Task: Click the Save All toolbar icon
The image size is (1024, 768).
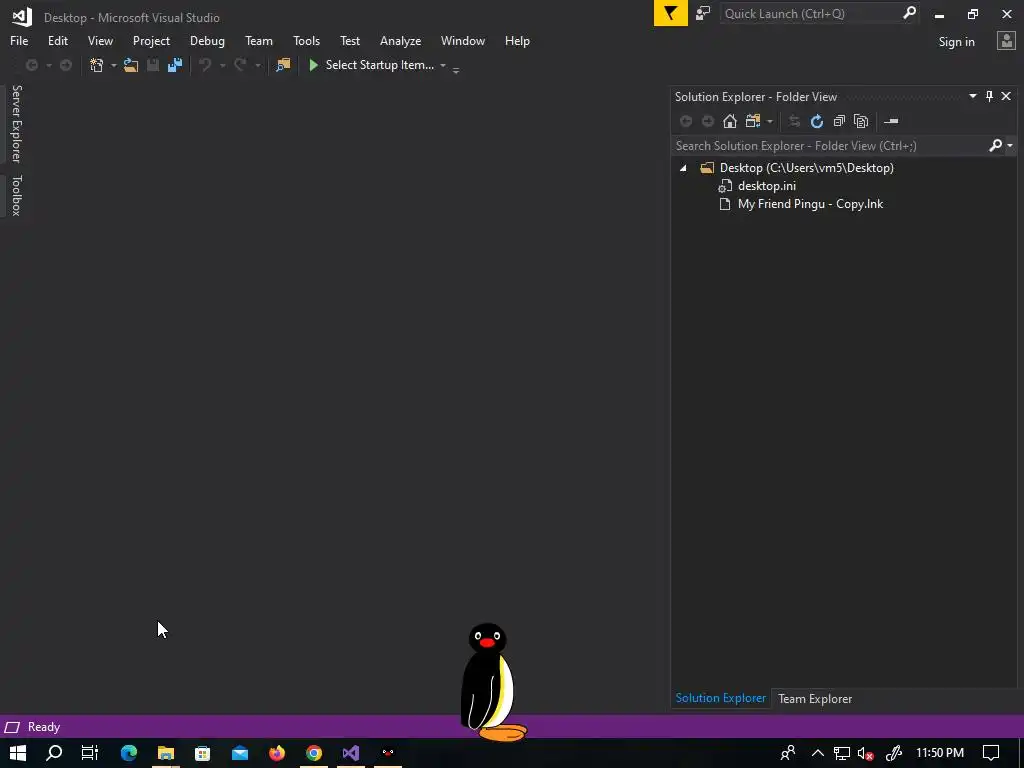Action: tap(174, 65)
